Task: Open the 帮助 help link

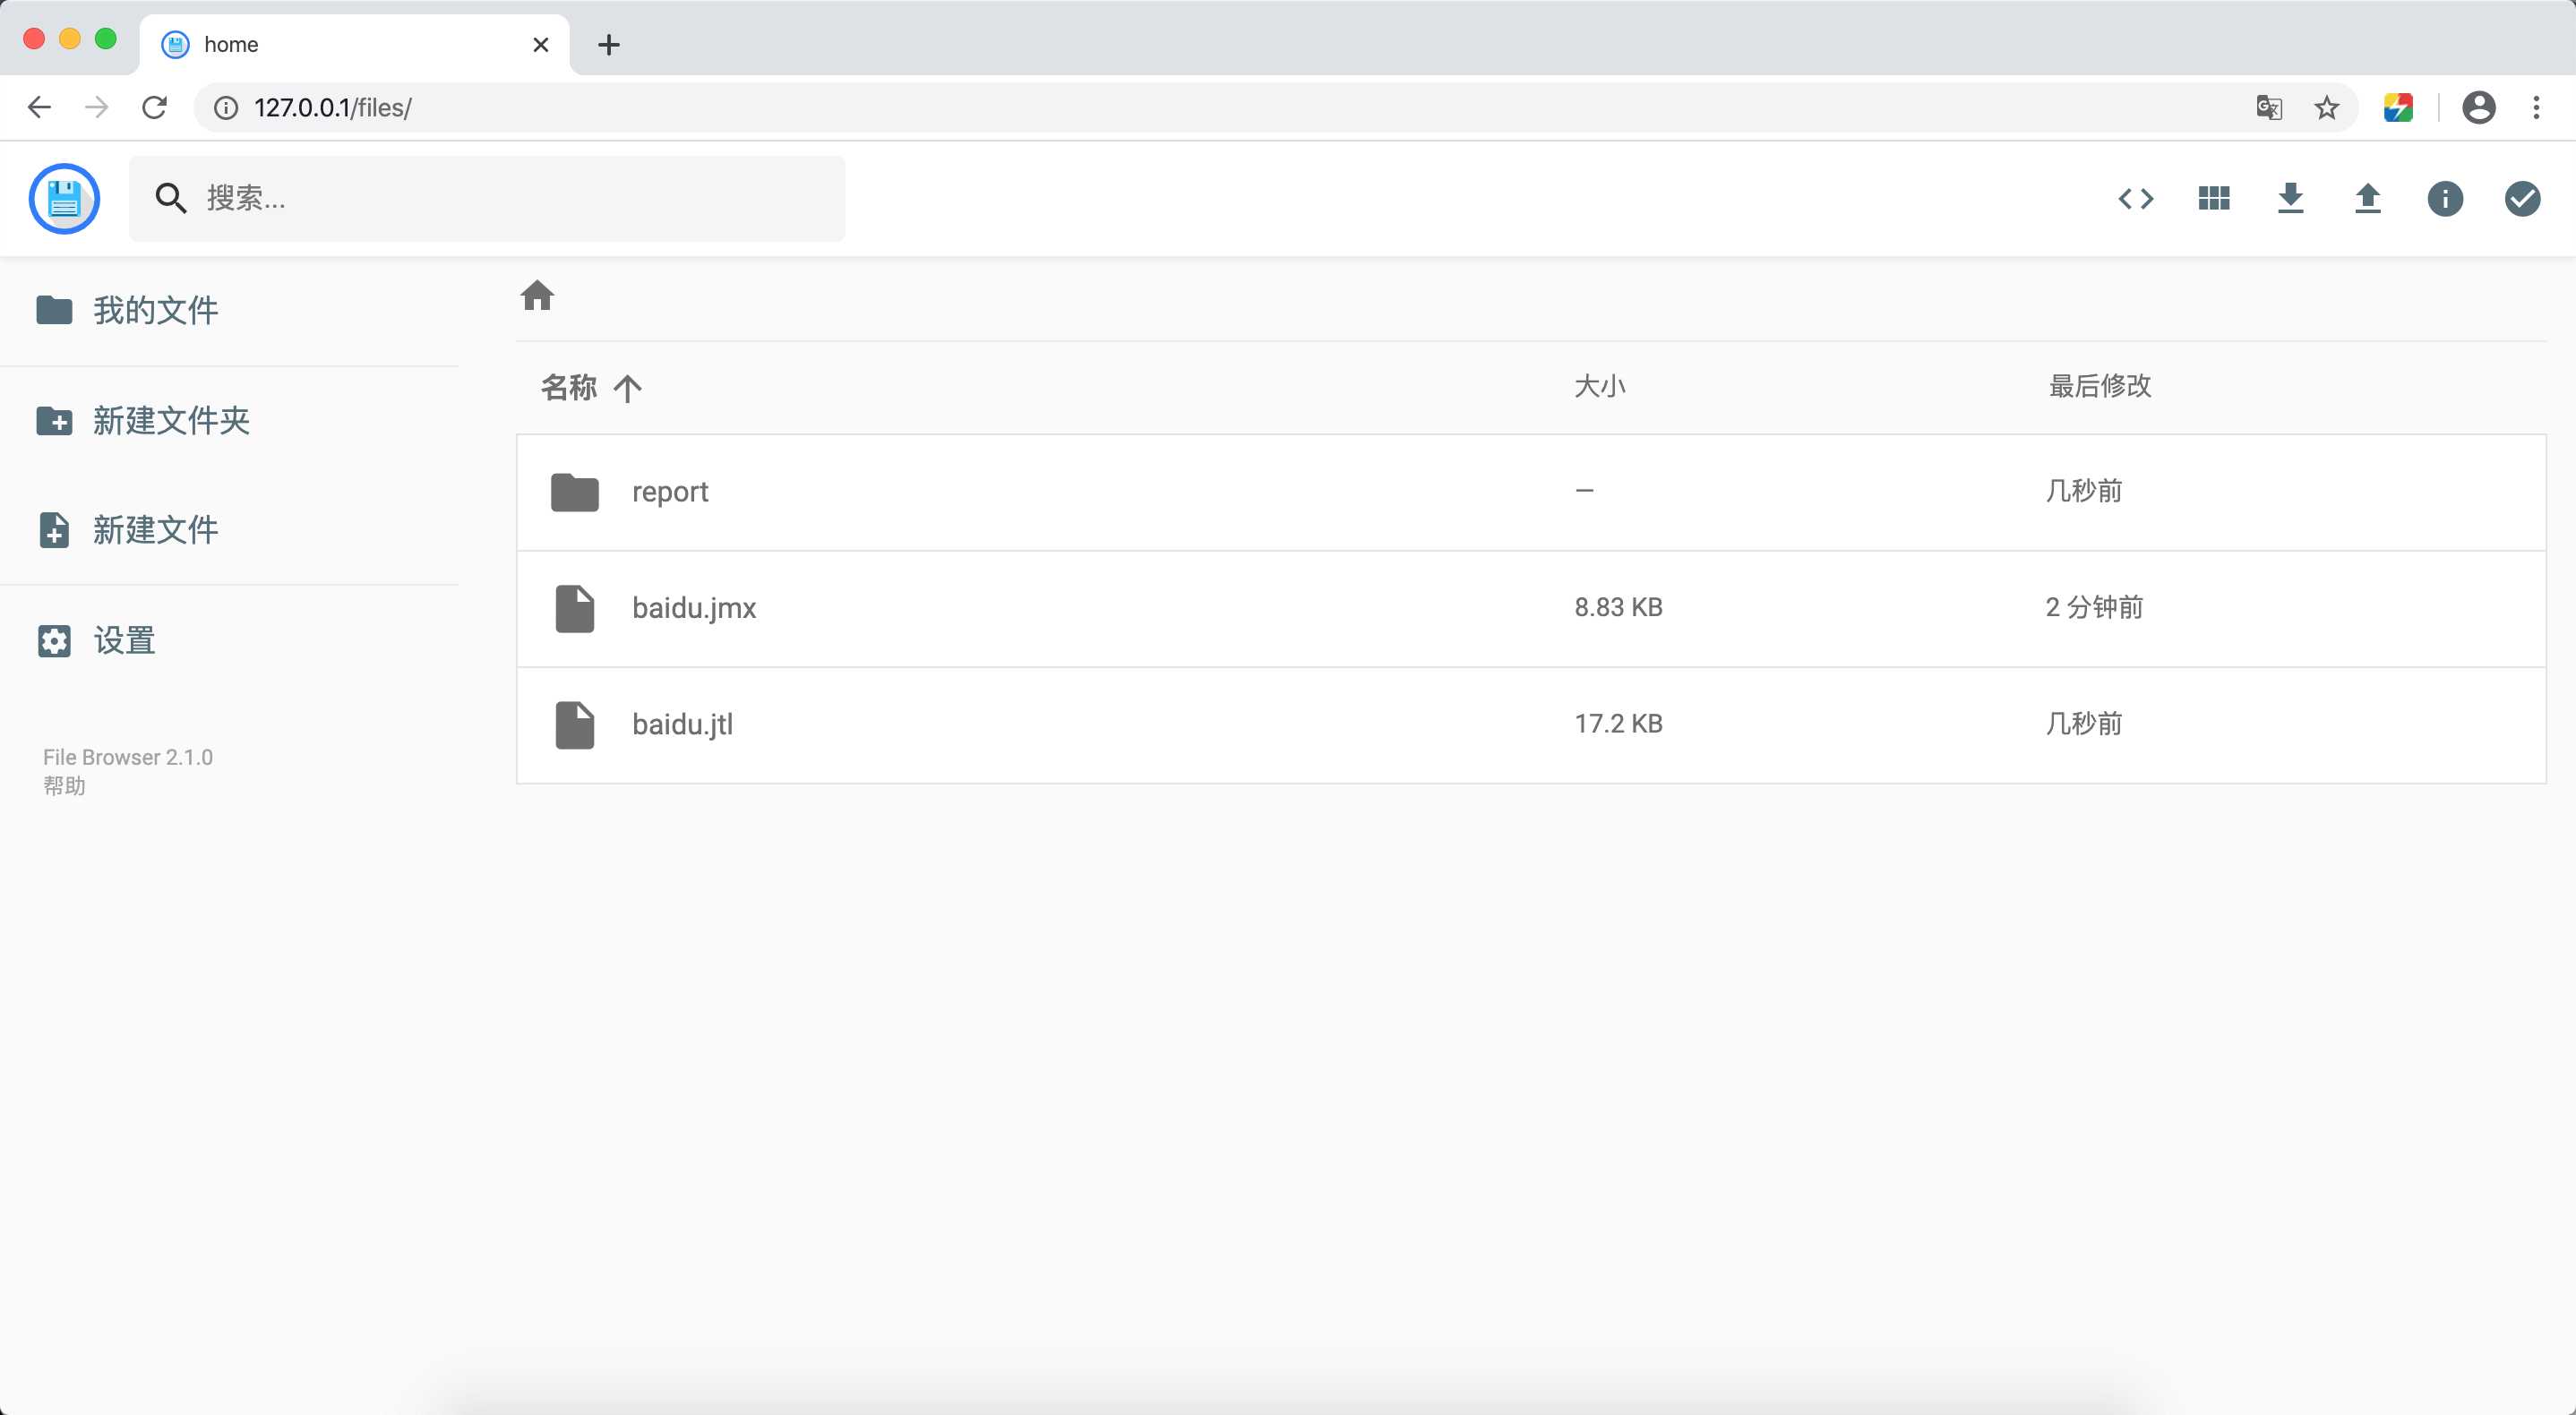Action: click(64, 786)
